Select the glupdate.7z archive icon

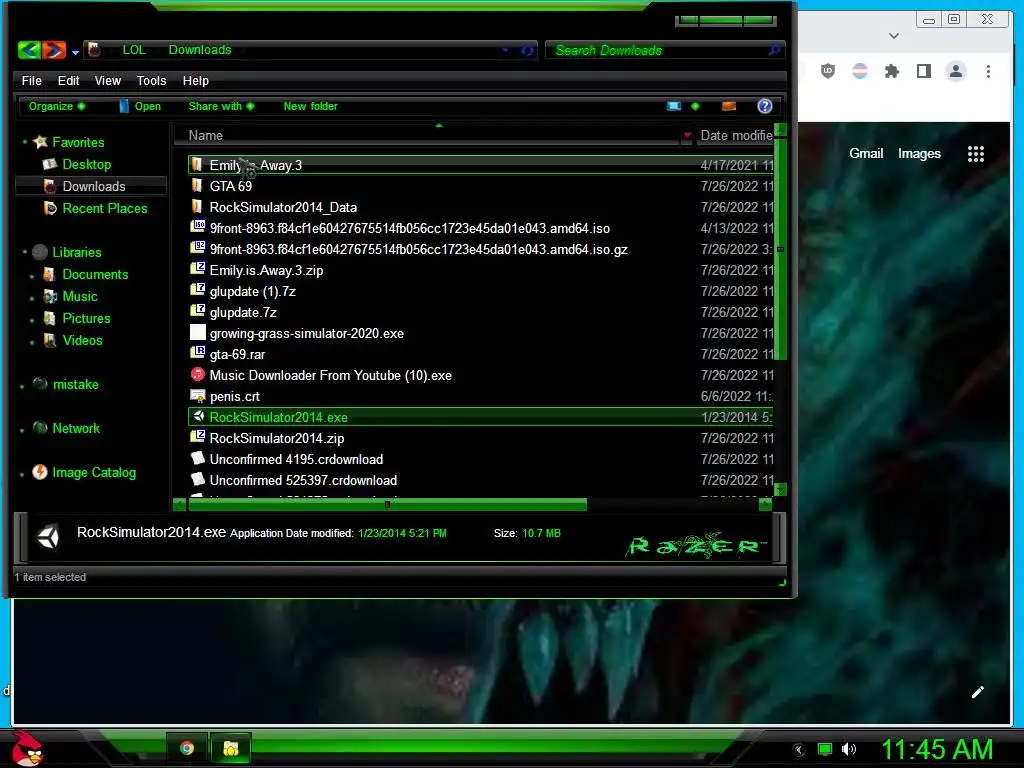pos(197,311)
